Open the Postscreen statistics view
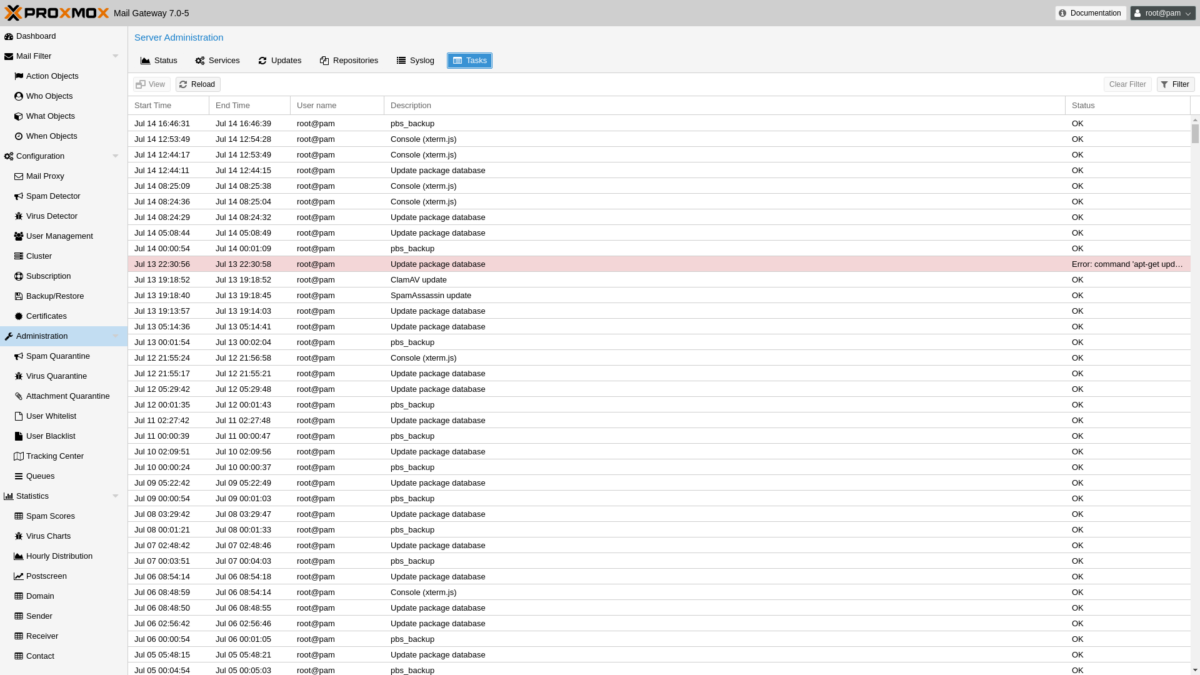 46,576
